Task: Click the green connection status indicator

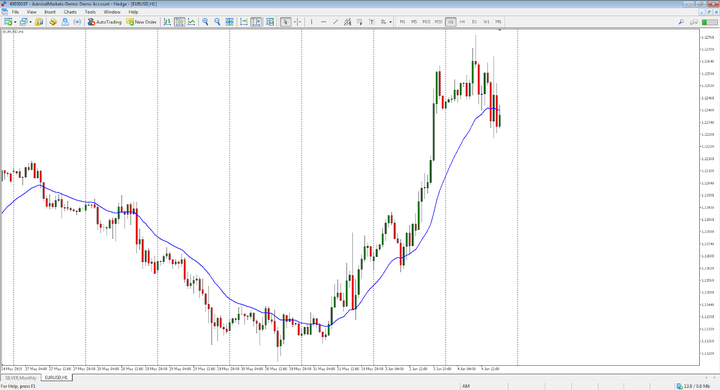Action: click(x=709, y=22)
